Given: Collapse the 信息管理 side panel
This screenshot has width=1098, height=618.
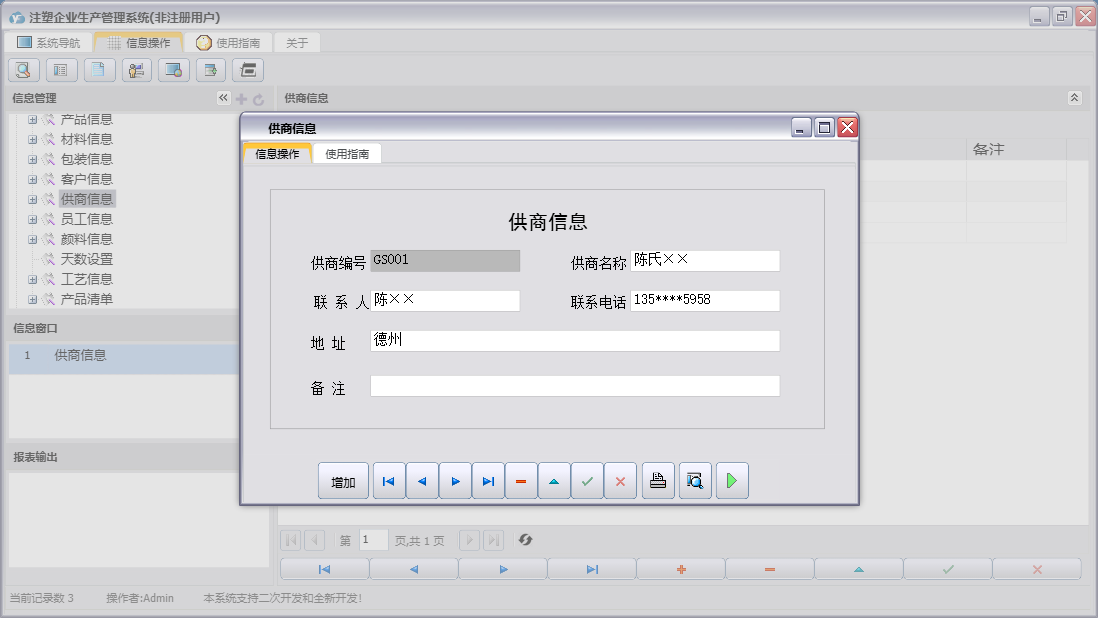Looking at the screenshot, I should coord(223,98).
